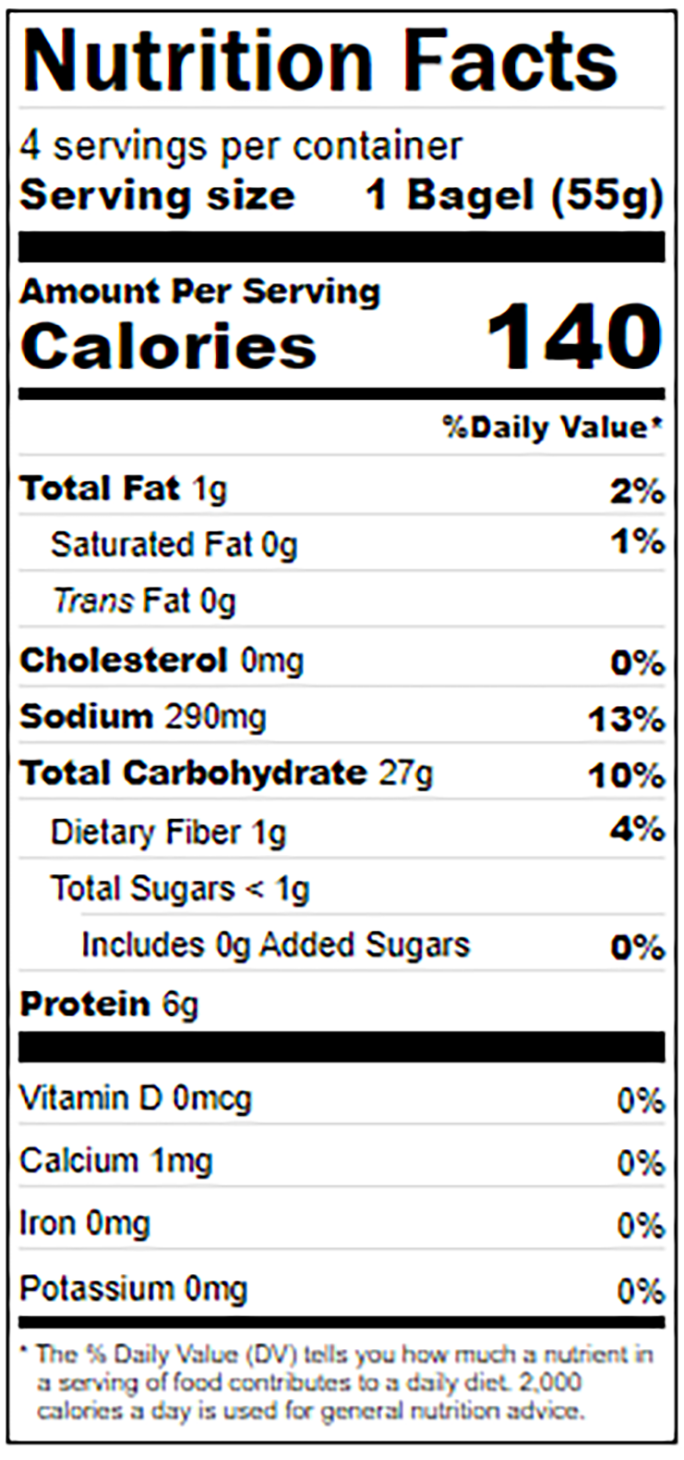Viewport: 684px width, 1460px height.
Task: Select the Total Fat 1g row
Action: (342, 489)
